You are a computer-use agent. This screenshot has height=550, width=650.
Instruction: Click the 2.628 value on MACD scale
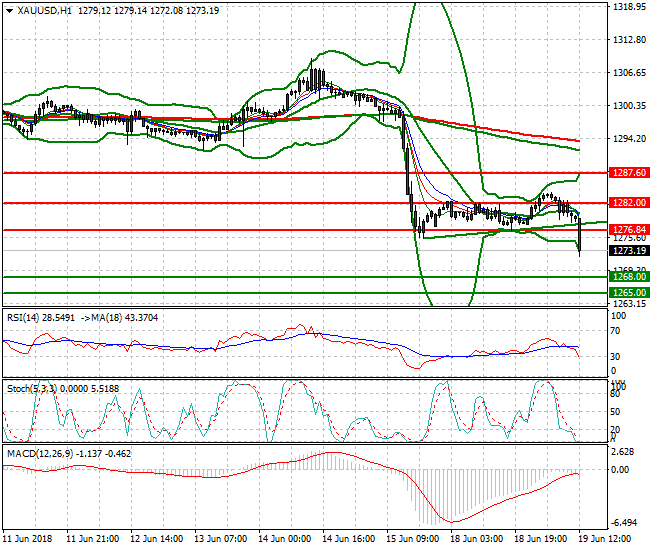(626, 451)
